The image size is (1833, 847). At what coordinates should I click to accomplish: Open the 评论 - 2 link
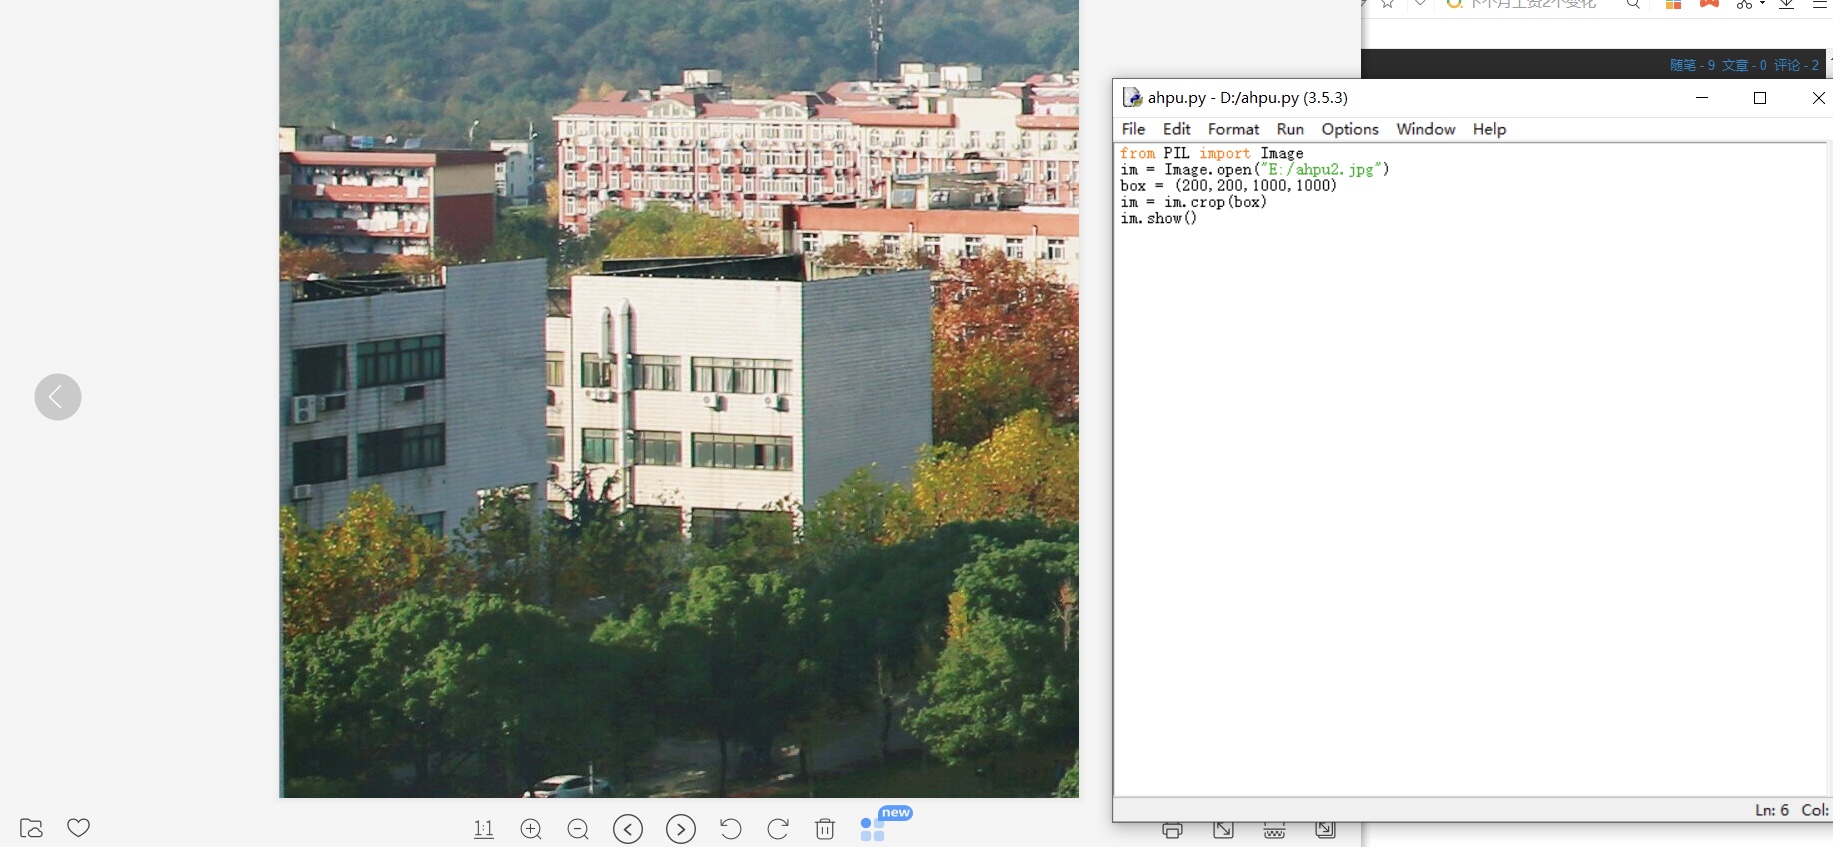point(1797,65)
